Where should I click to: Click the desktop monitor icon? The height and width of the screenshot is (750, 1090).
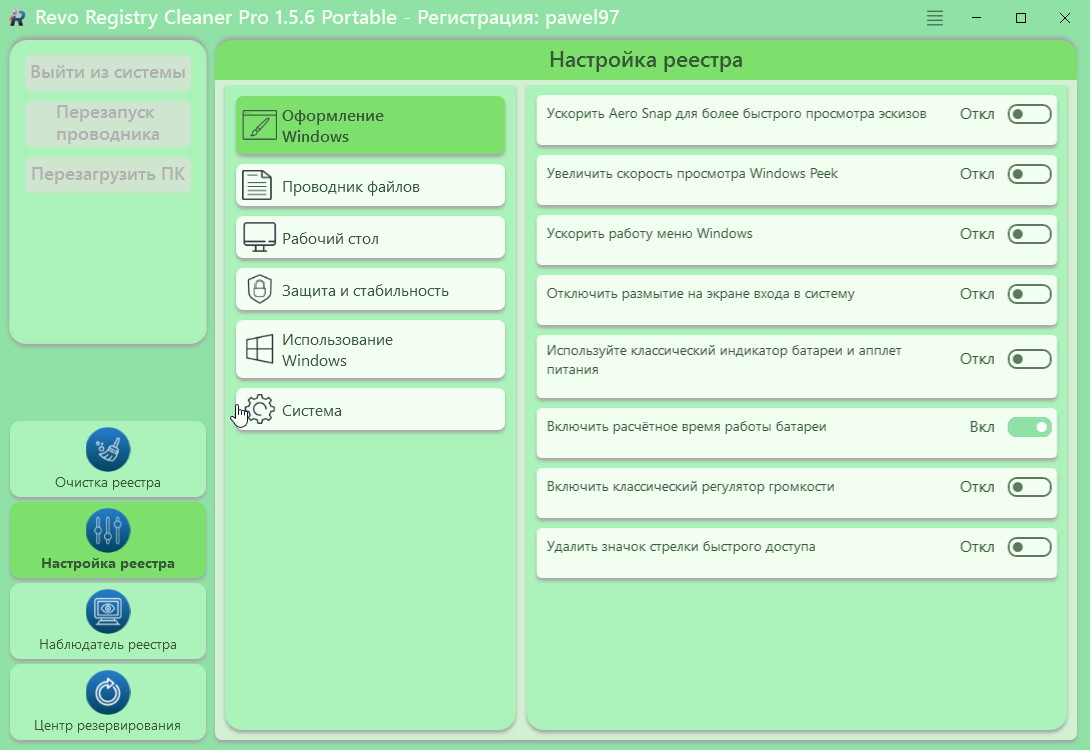(x=259, y=237)
